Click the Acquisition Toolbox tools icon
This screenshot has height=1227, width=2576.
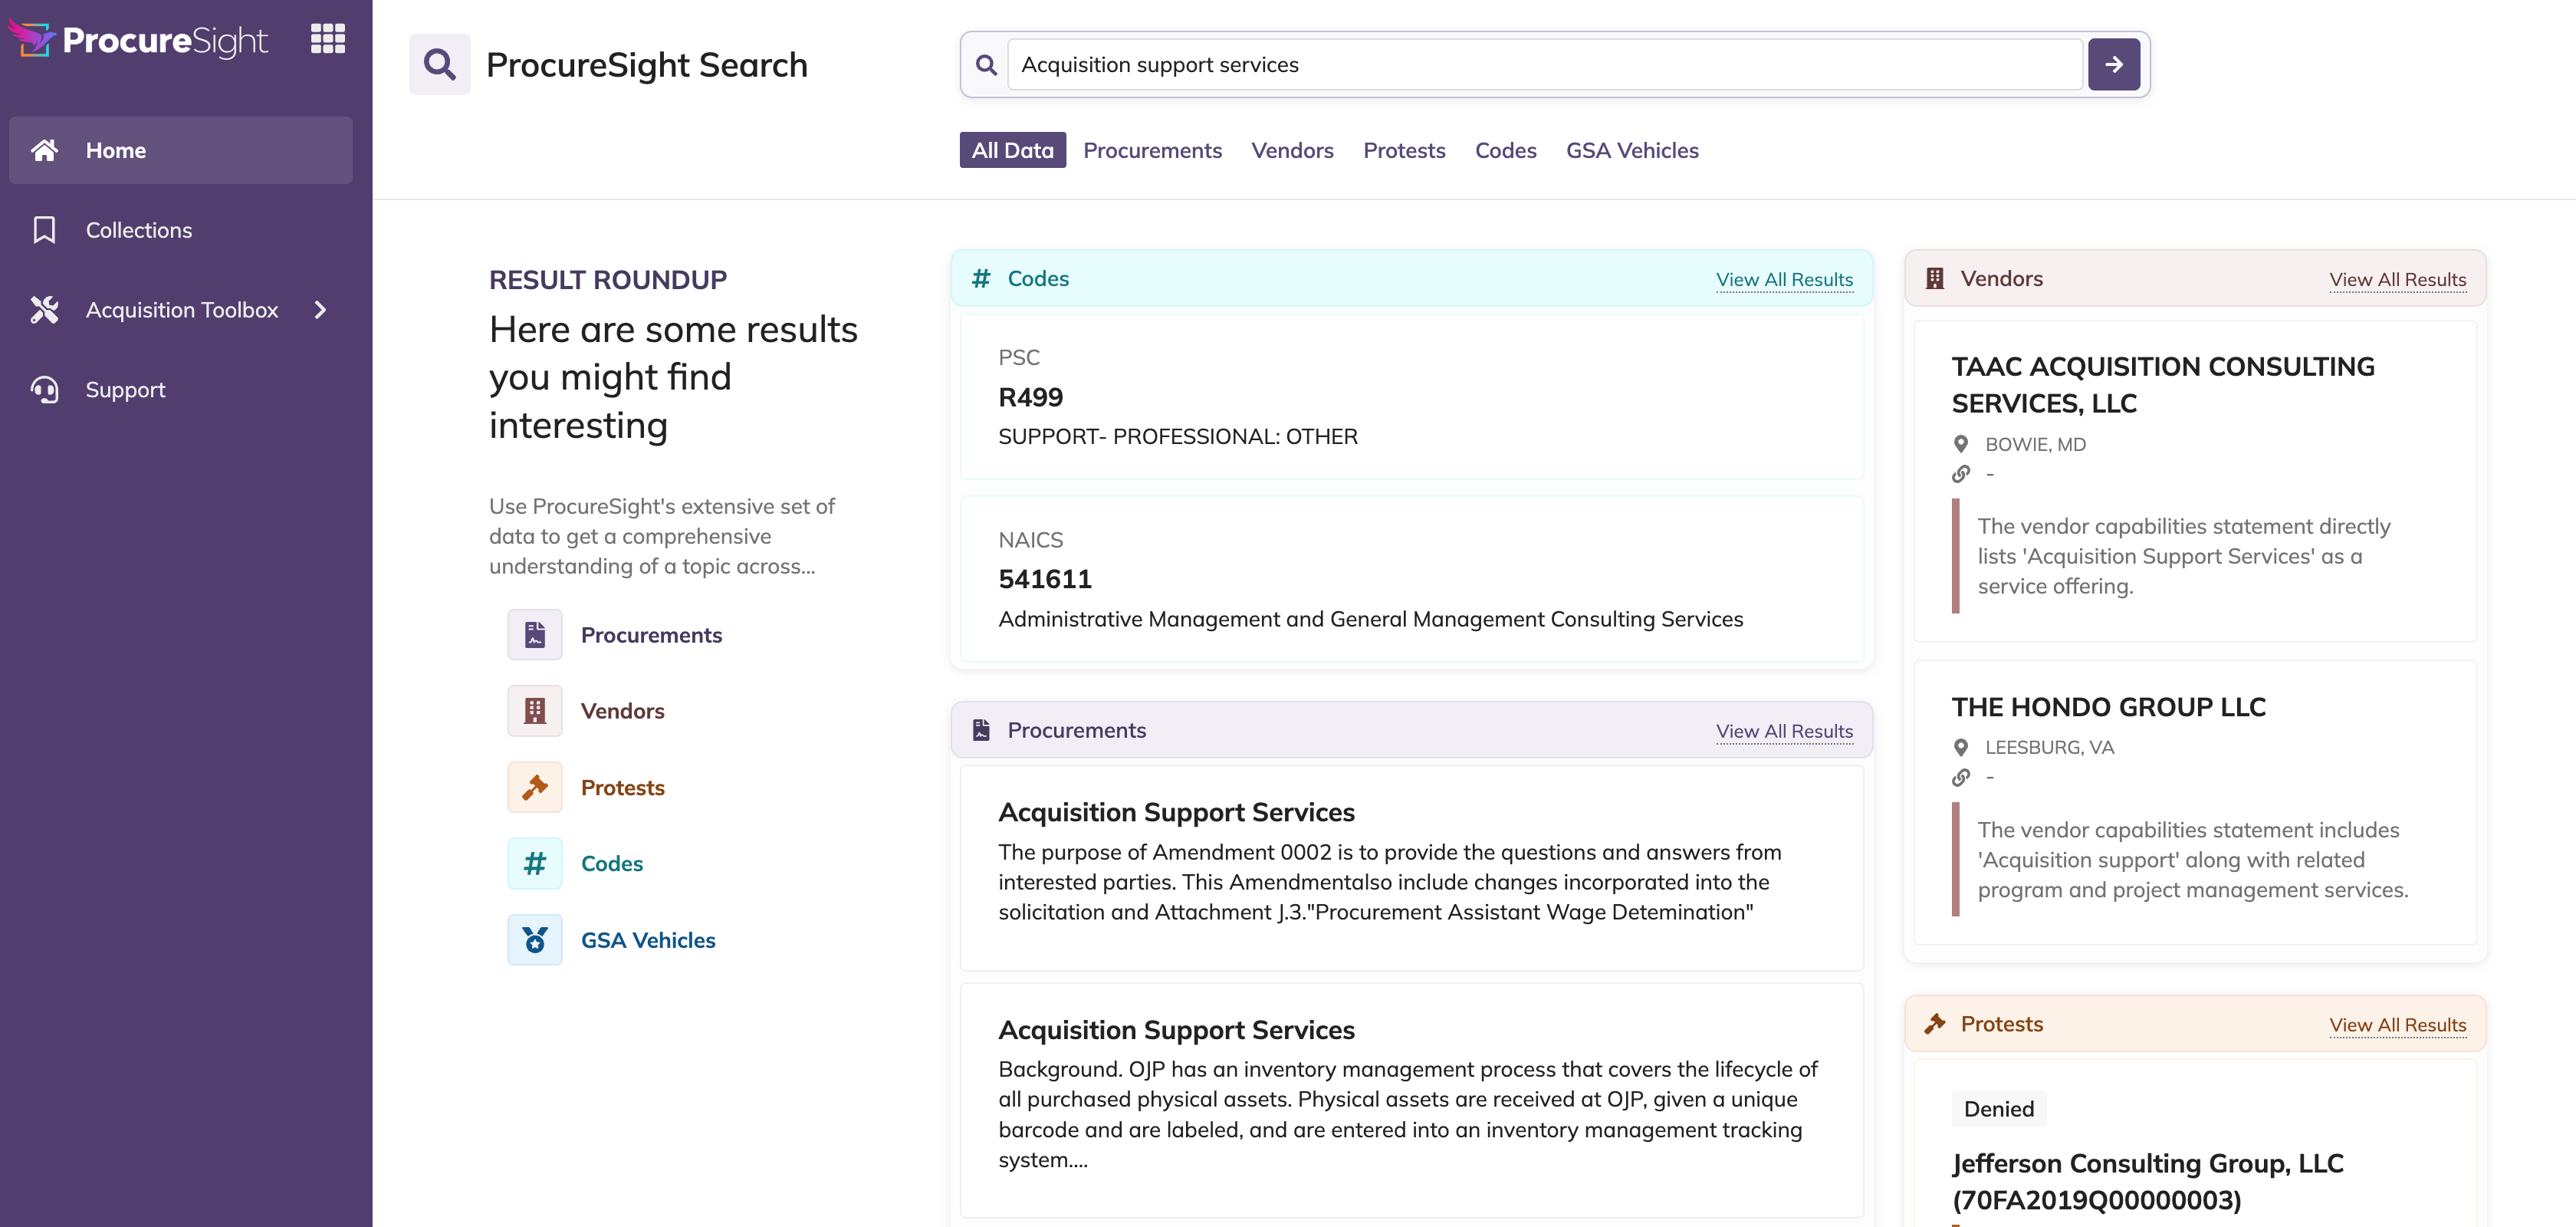(x=44, y=310)
